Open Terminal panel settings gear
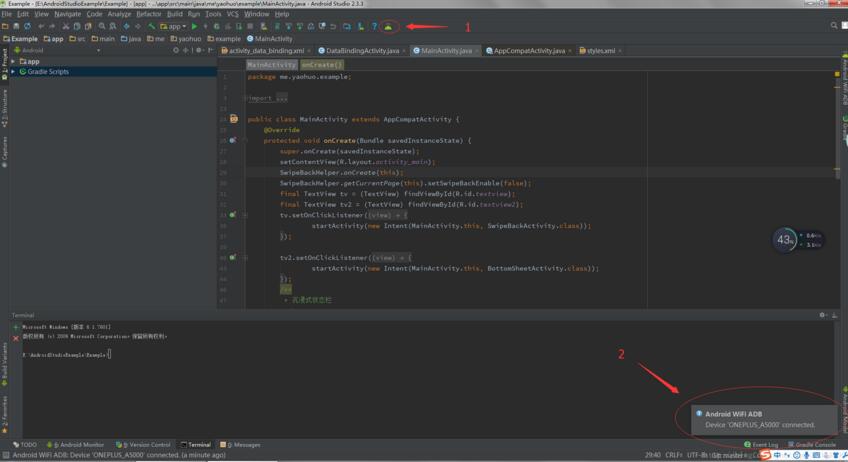 [823, 315]
